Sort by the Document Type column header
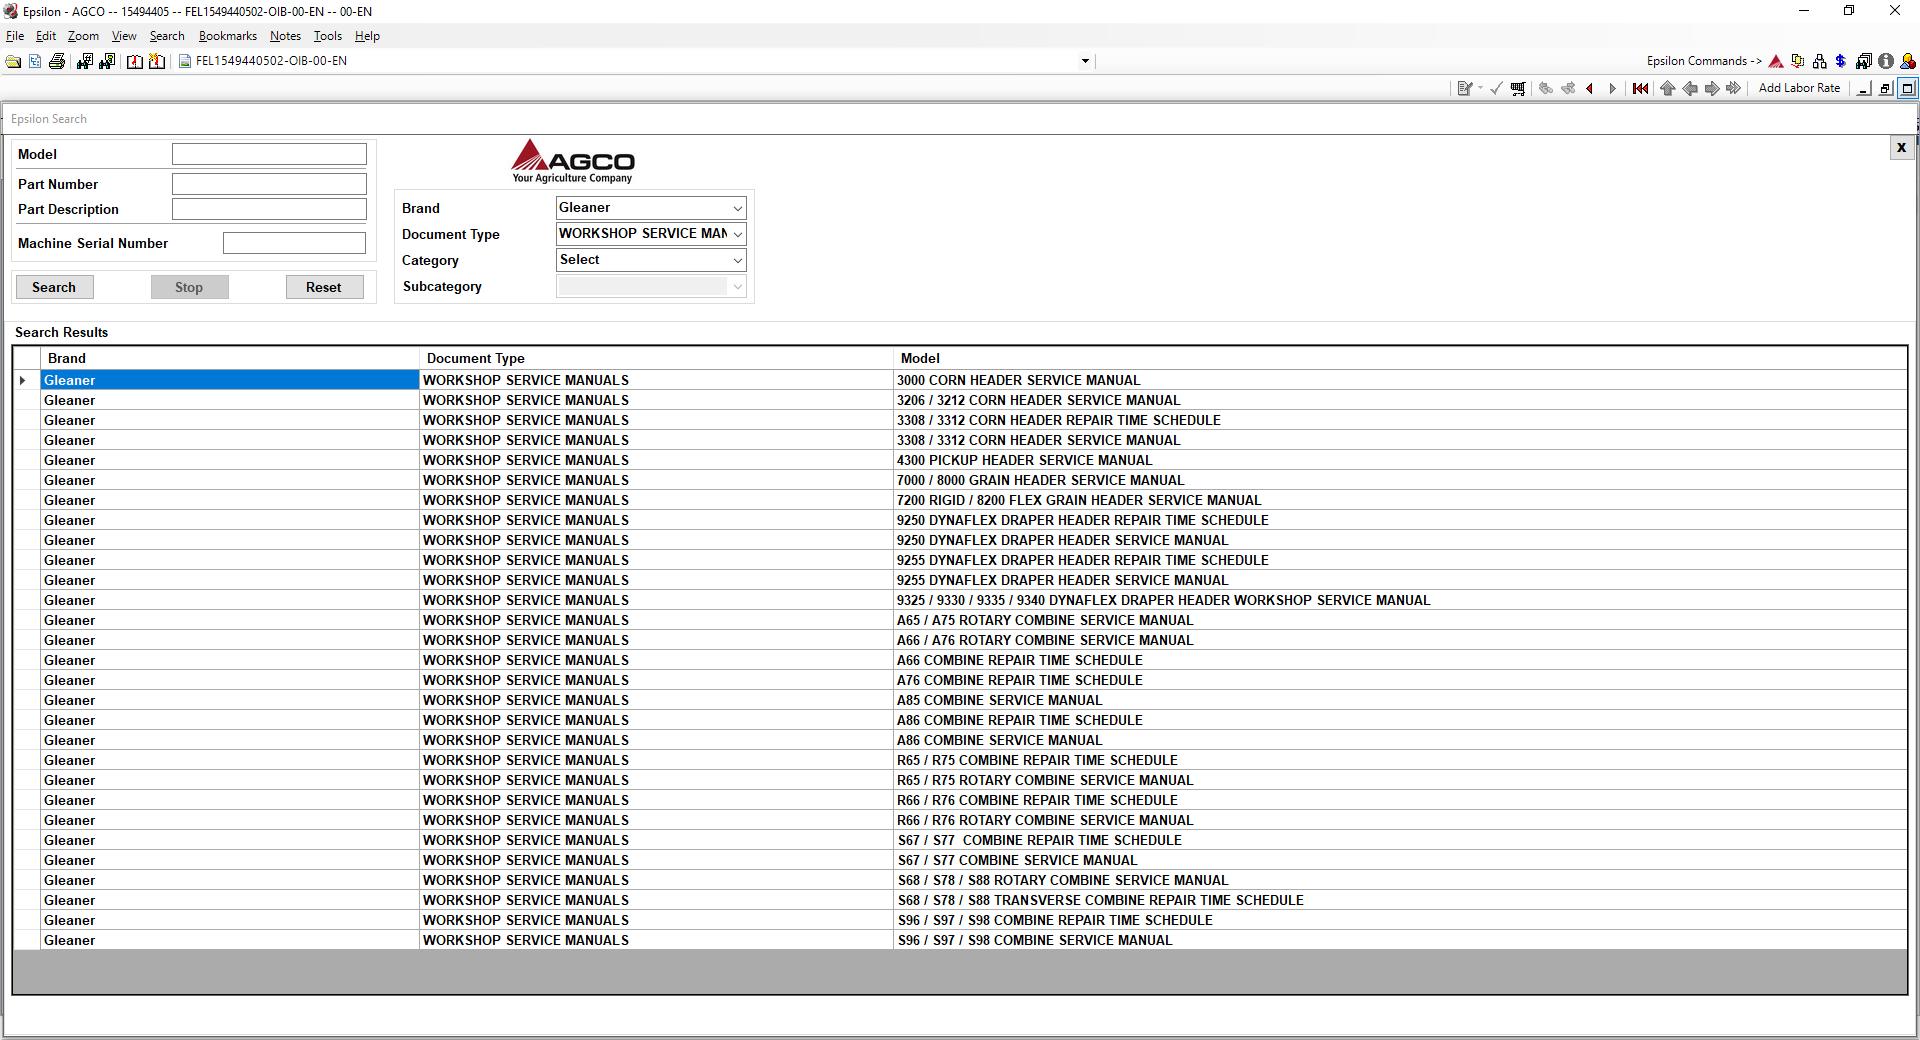The height and width of the screenshot is (1040, 1920). 656,358
